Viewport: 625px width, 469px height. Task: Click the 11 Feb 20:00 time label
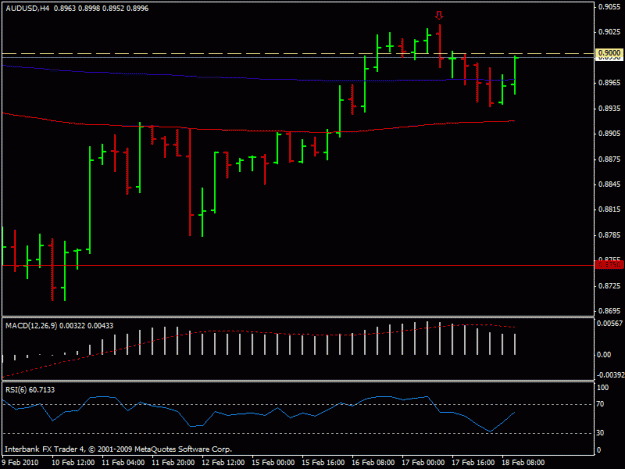(173, 463)
